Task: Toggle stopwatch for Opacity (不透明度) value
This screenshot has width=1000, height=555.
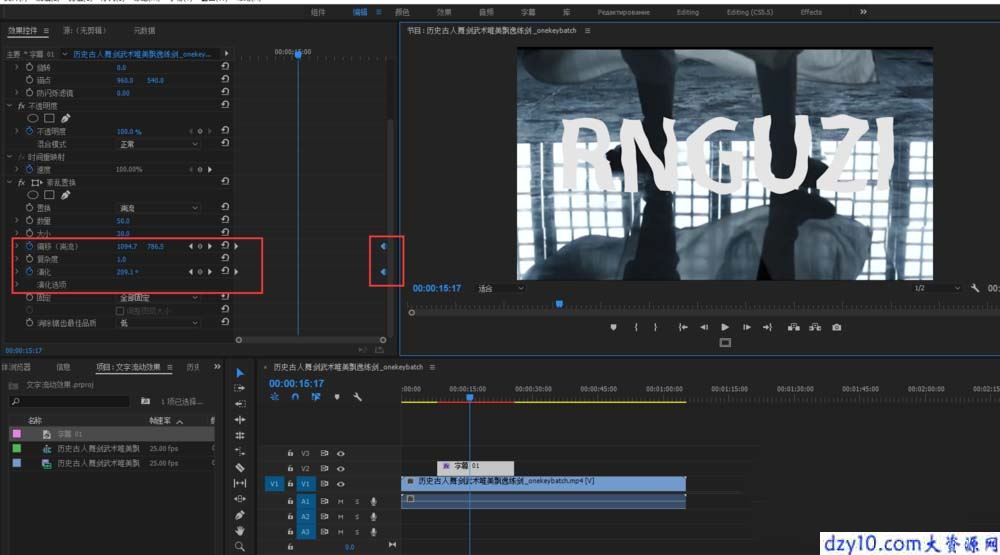Action: [29, 131]
